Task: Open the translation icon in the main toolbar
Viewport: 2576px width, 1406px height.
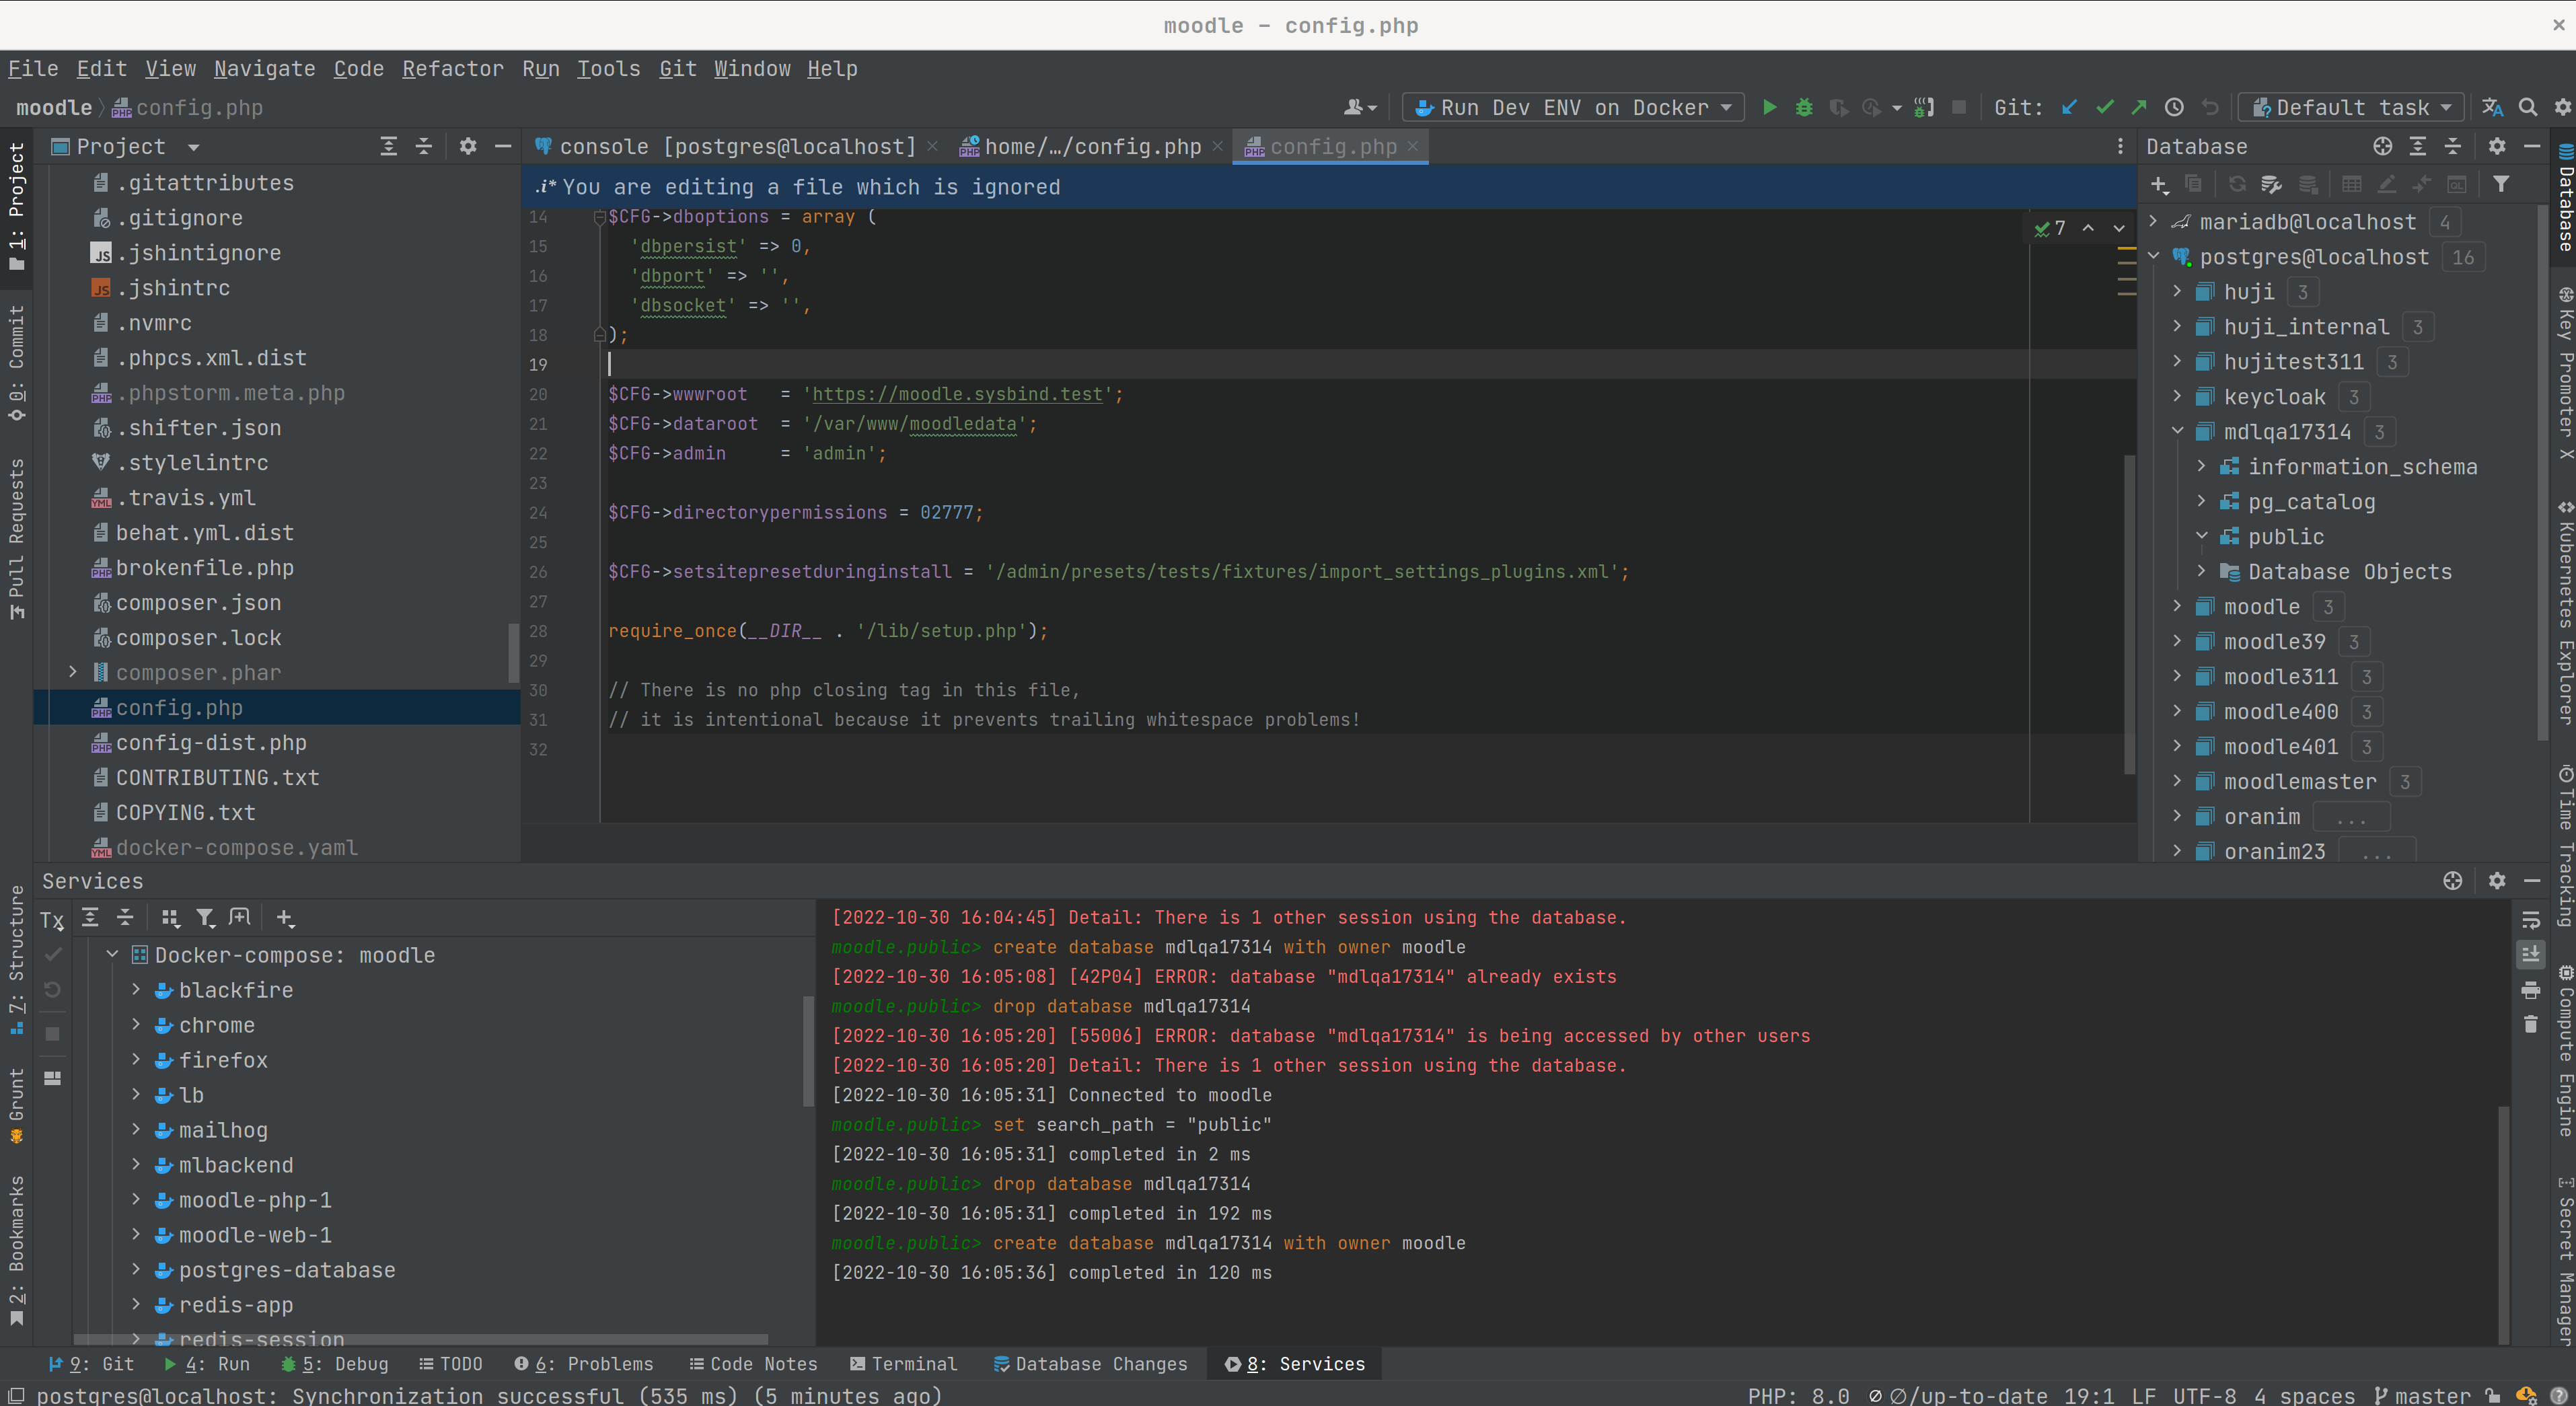Action: [x=2492, y=107]
